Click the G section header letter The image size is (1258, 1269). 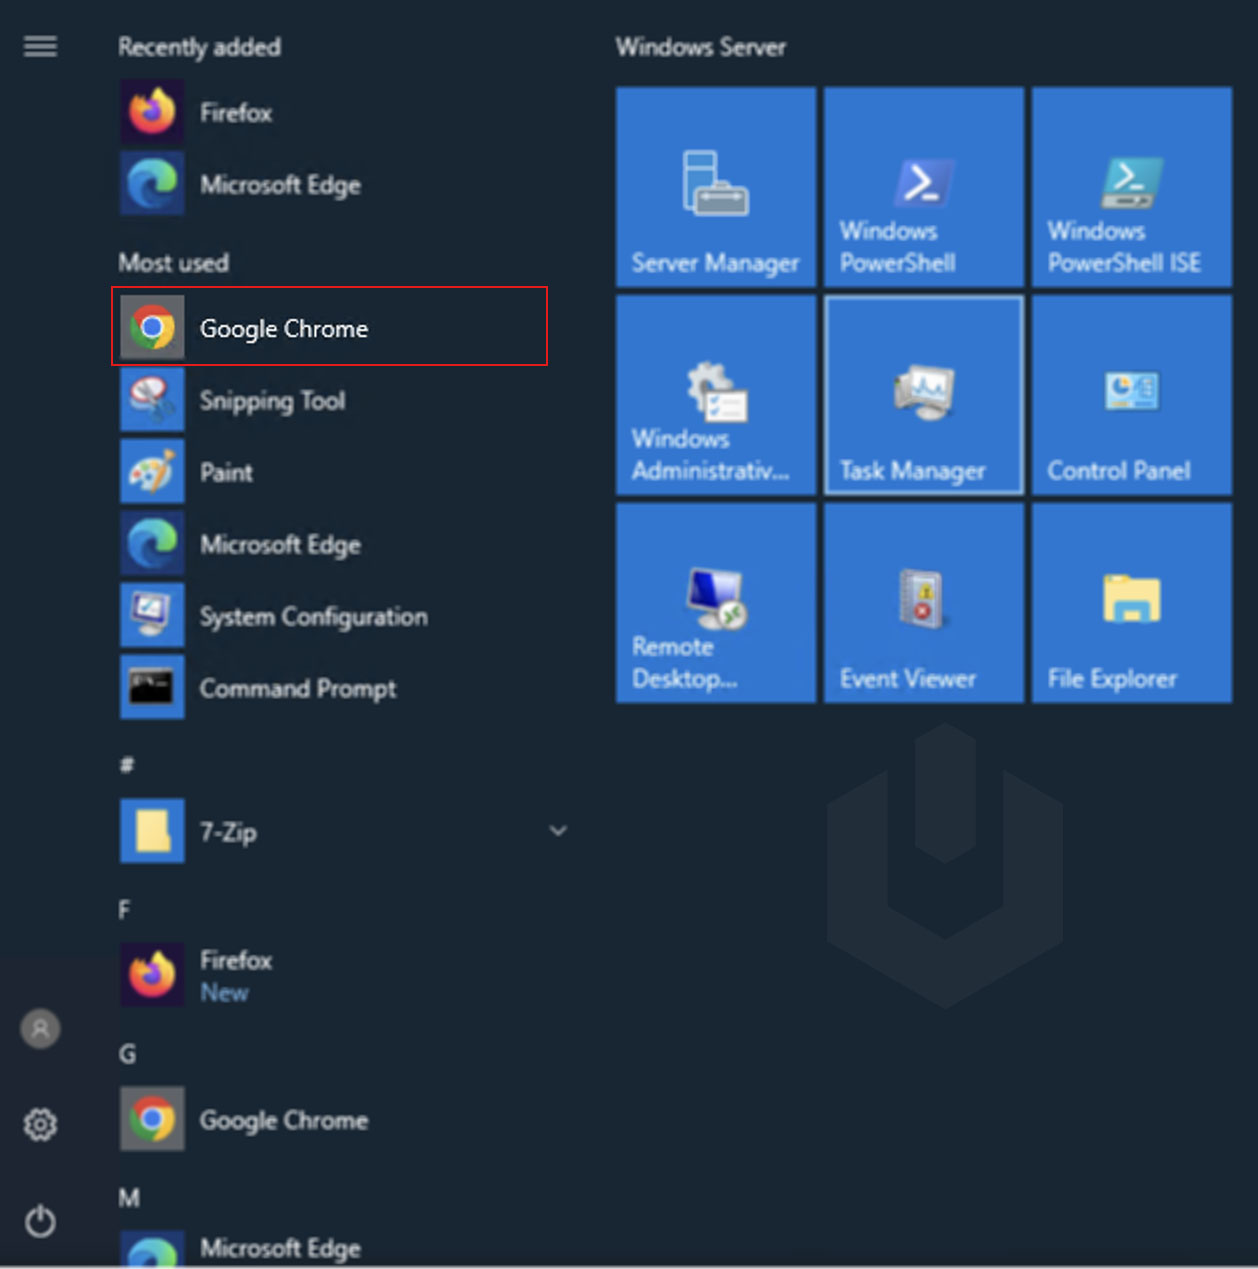(128, 1053)
